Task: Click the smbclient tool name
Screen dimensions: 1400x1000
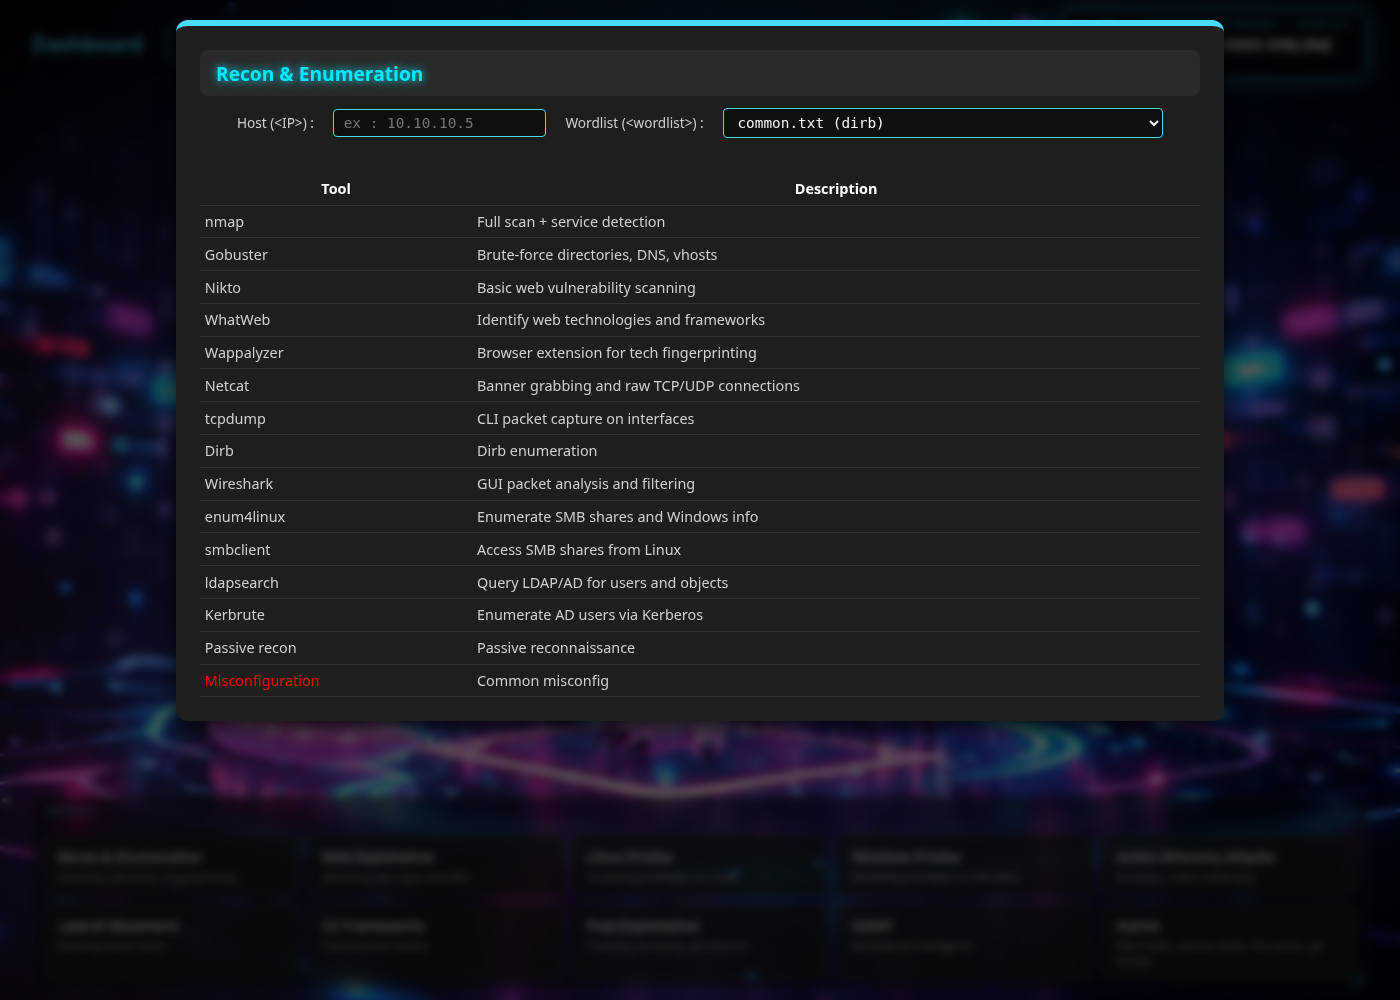Action: coord(237,550)
